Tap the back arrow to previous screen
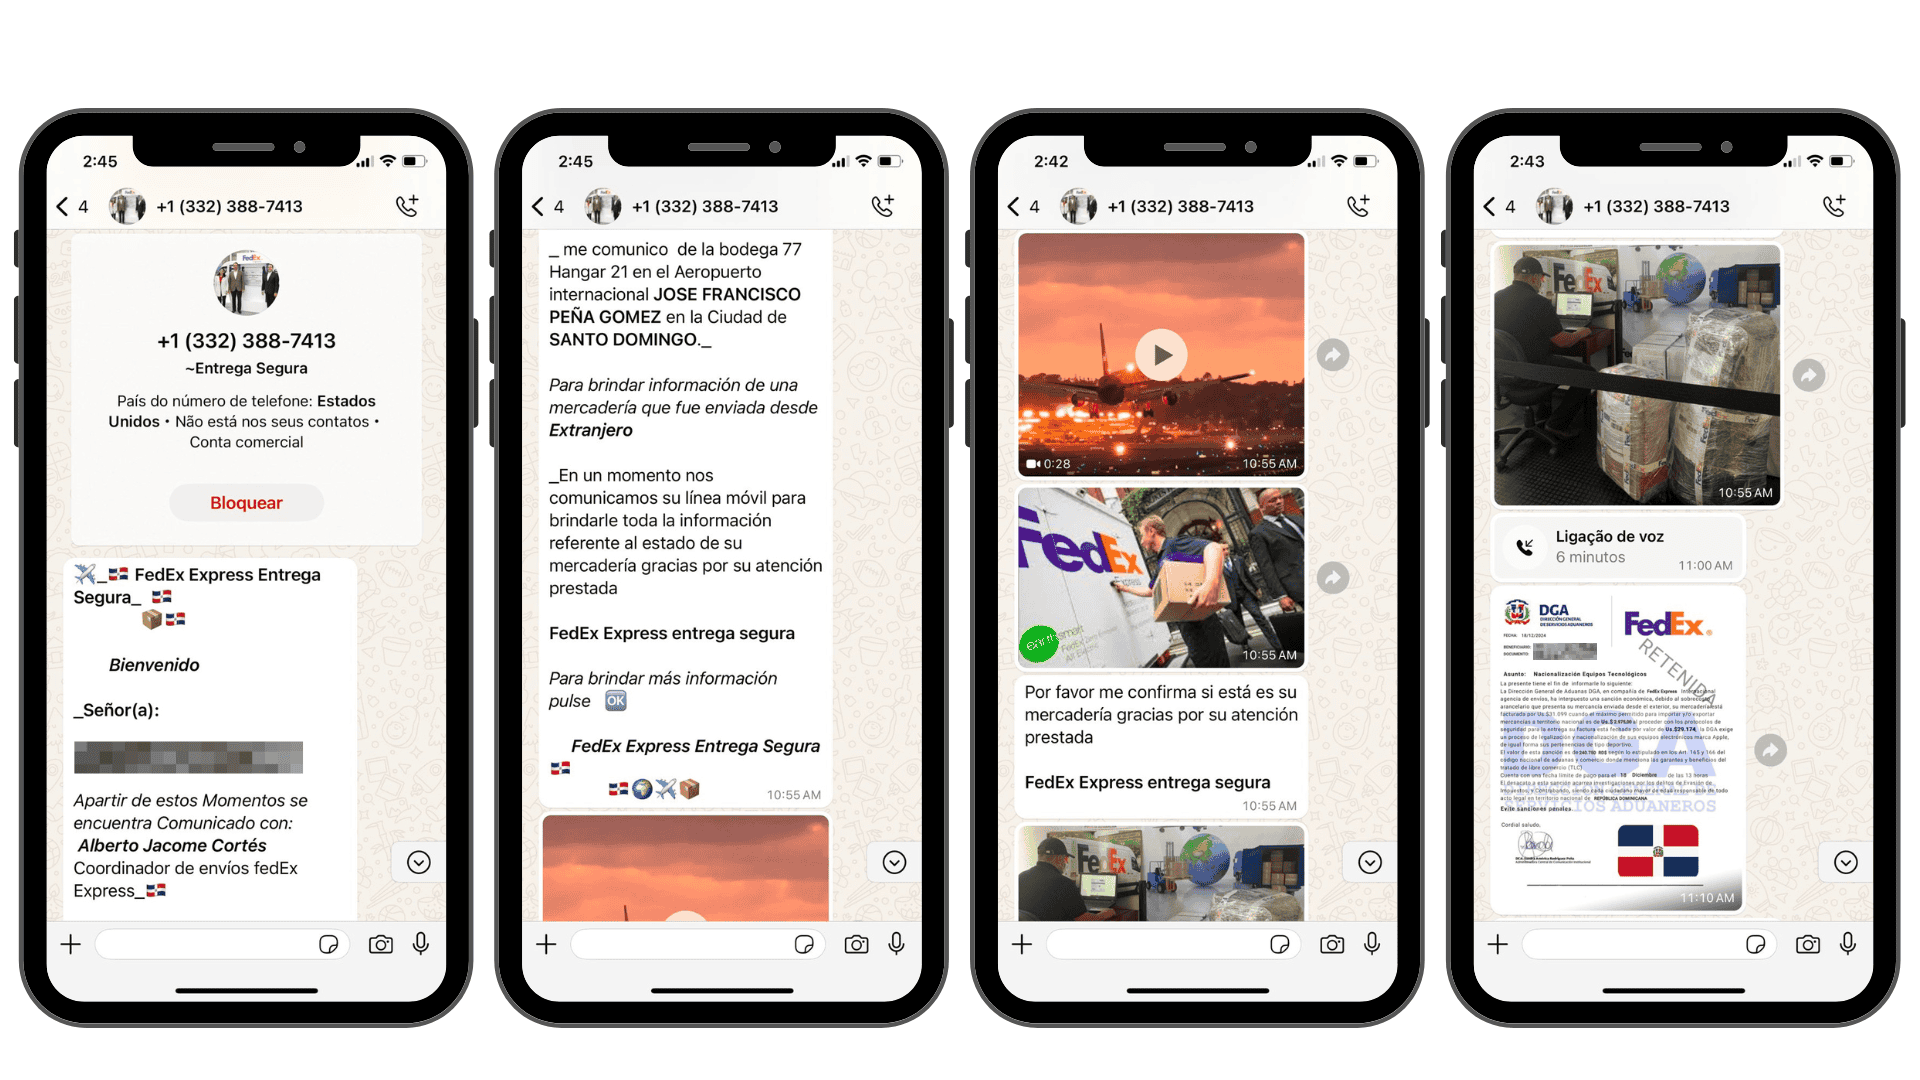The height and width of the screenshot is (1080, 1920). 67,202
